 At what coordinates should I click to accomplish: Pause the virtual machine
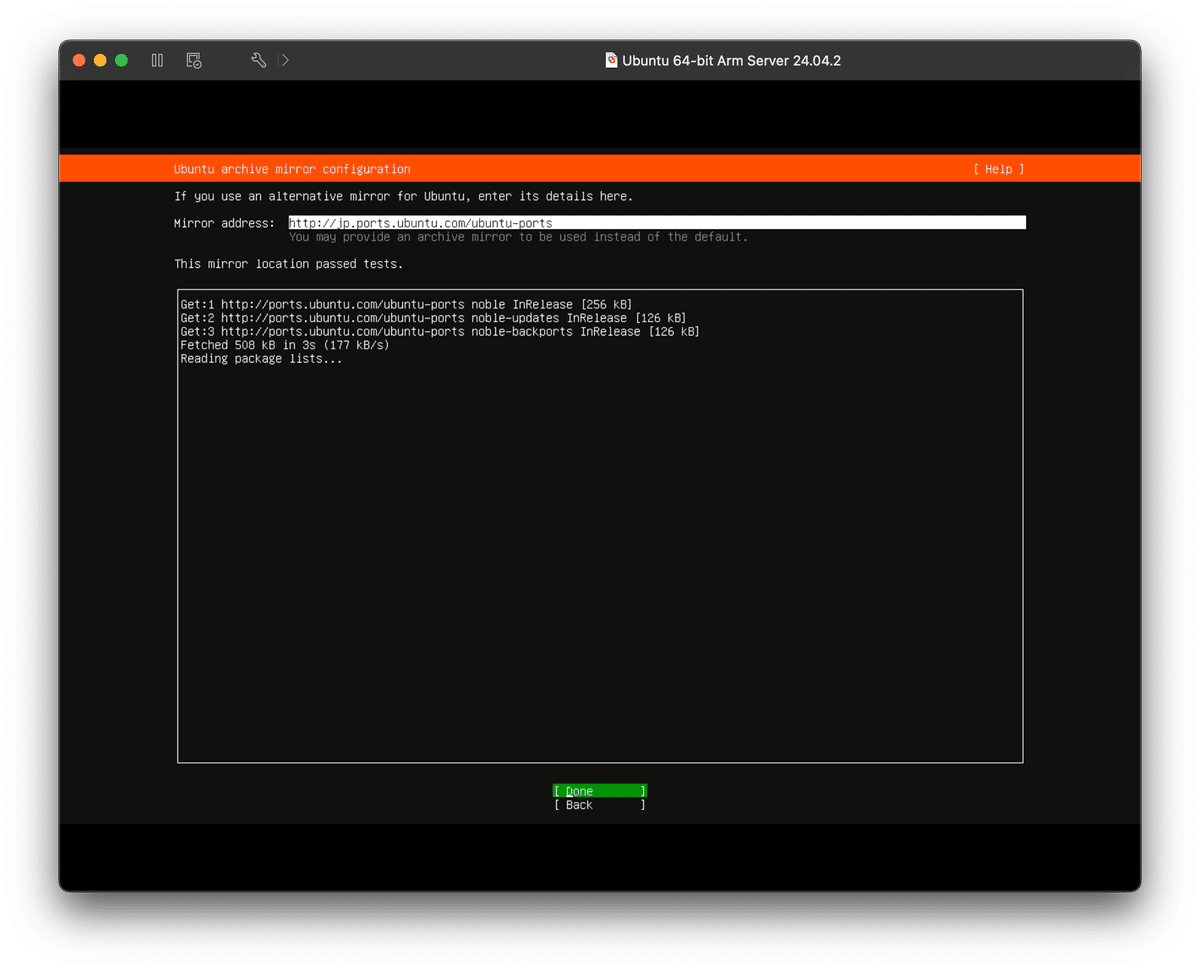tap(157, 61)
